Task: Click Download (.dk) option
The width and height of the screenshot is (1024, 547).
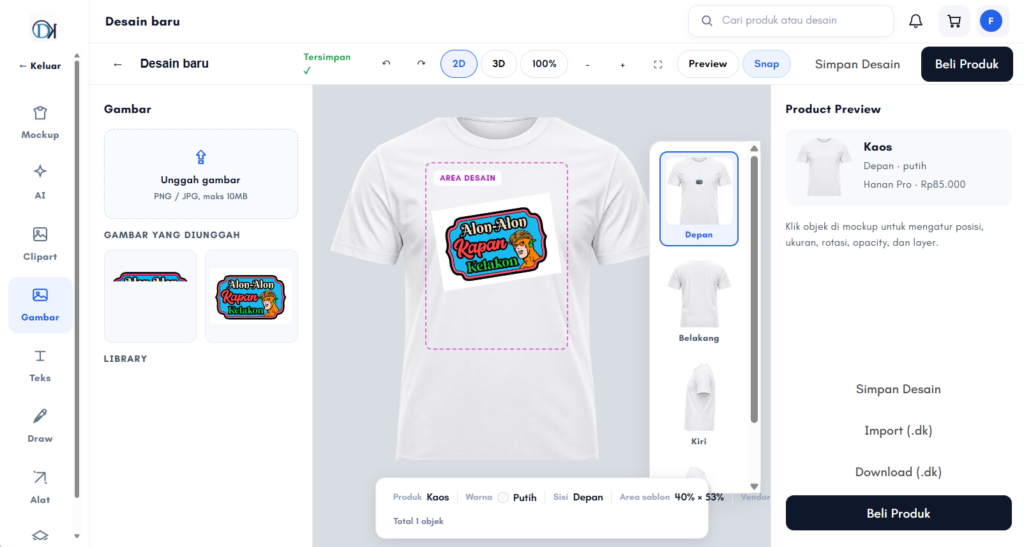Action: pos(898,472)
